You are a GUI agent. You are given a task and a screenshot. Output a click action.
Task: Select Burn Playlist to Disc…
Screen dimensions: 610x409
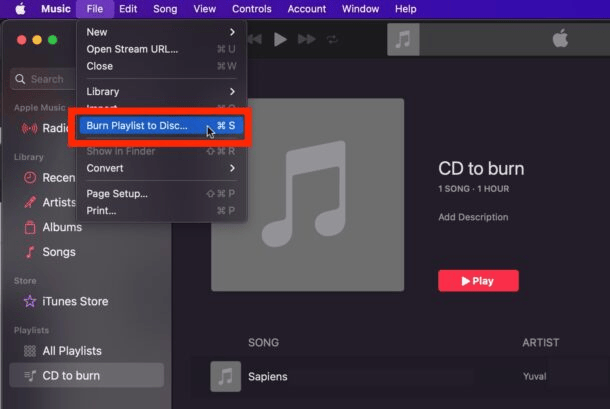161,126
